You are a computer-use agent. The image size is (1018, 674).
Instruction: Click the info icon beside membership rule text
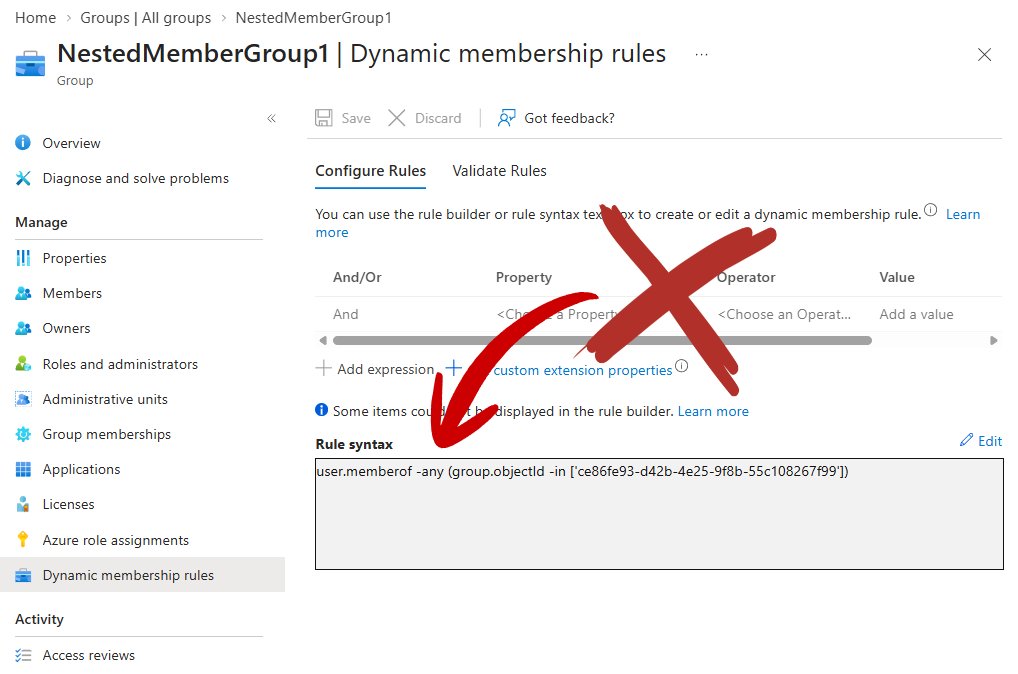pos(930,210)
